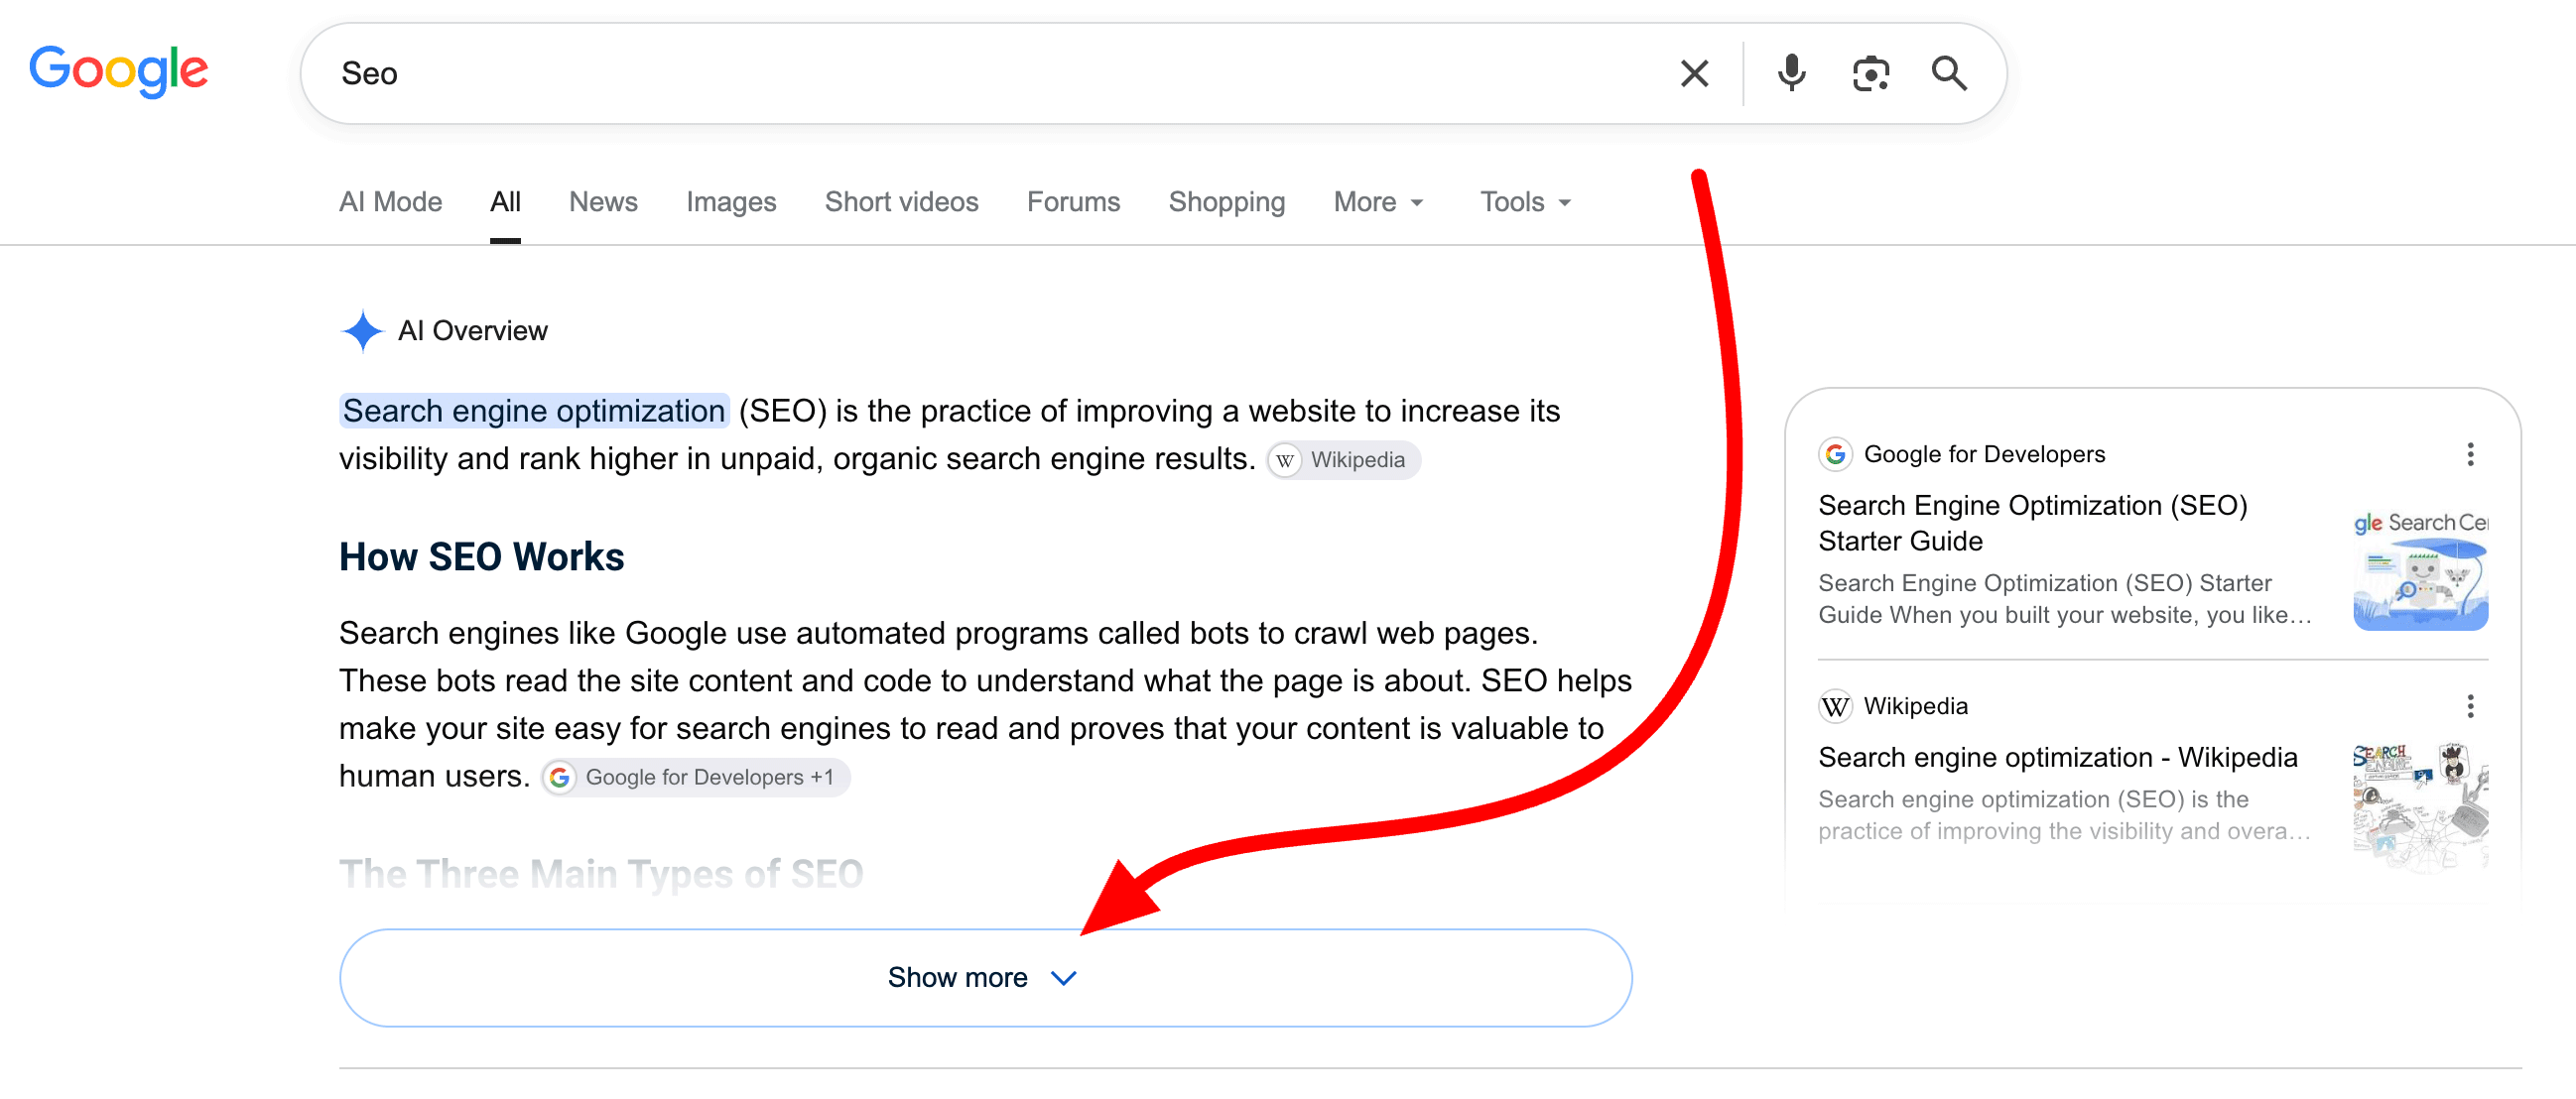Click the Starter Guide description snippet
Viewport: 2576px width, 1099px height.
click(x=2065, y=598)
